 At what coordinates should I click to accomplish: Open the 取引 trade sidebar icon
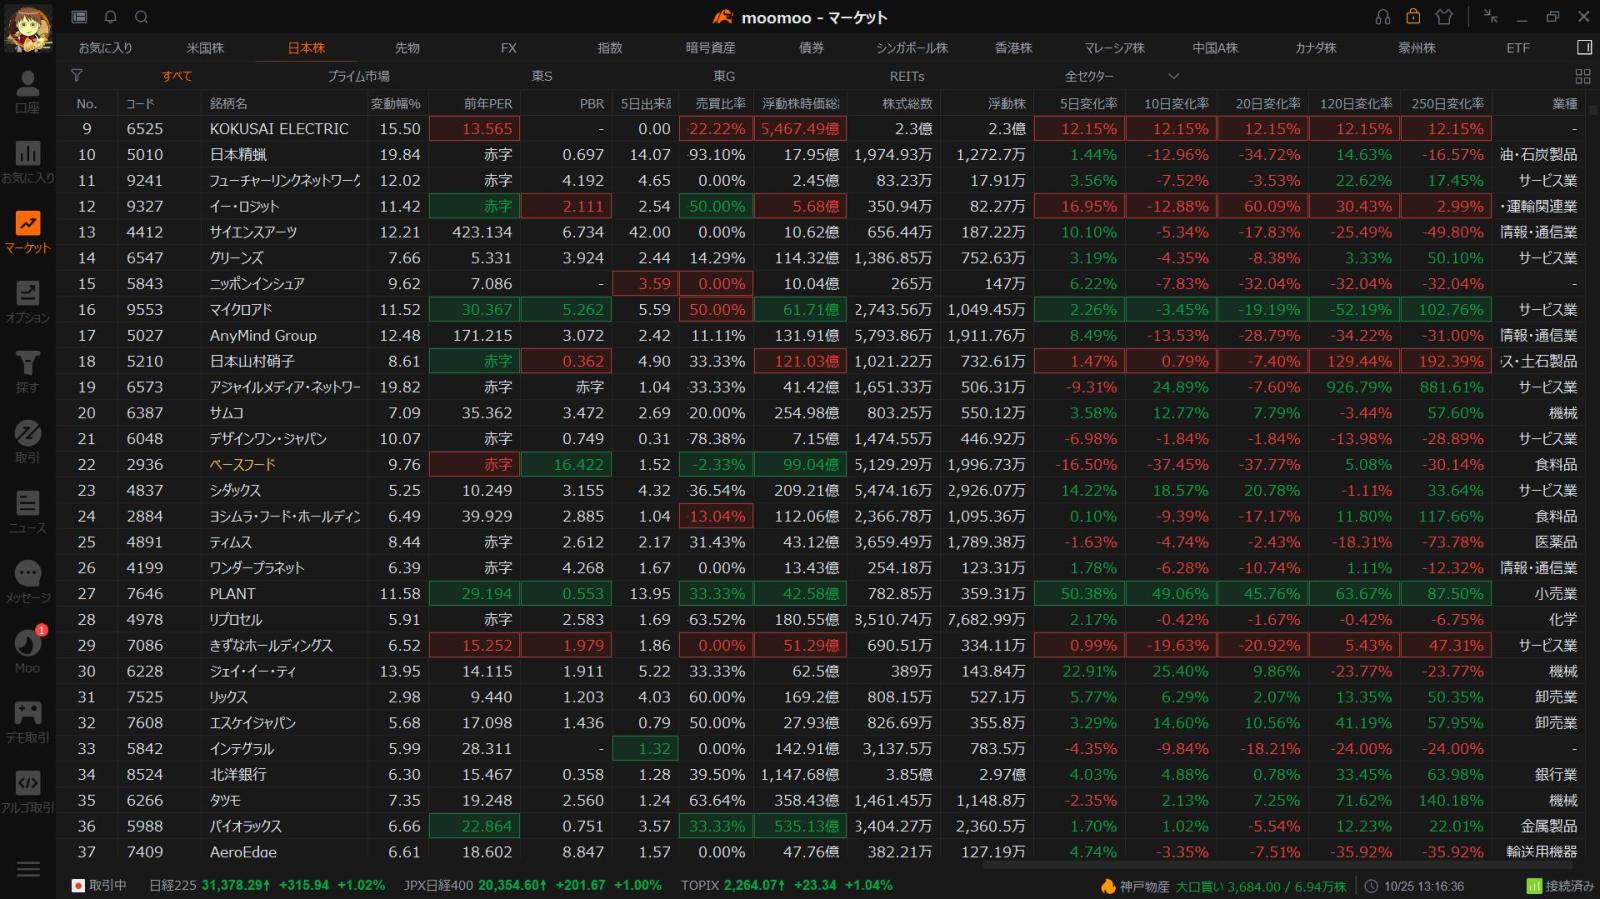tap(28, 442)
